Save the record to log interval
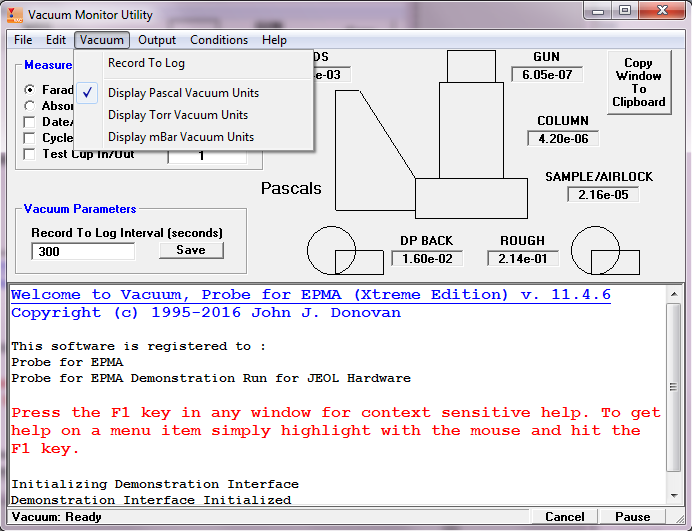Screen dimensions: 692x531 point(191,250)
